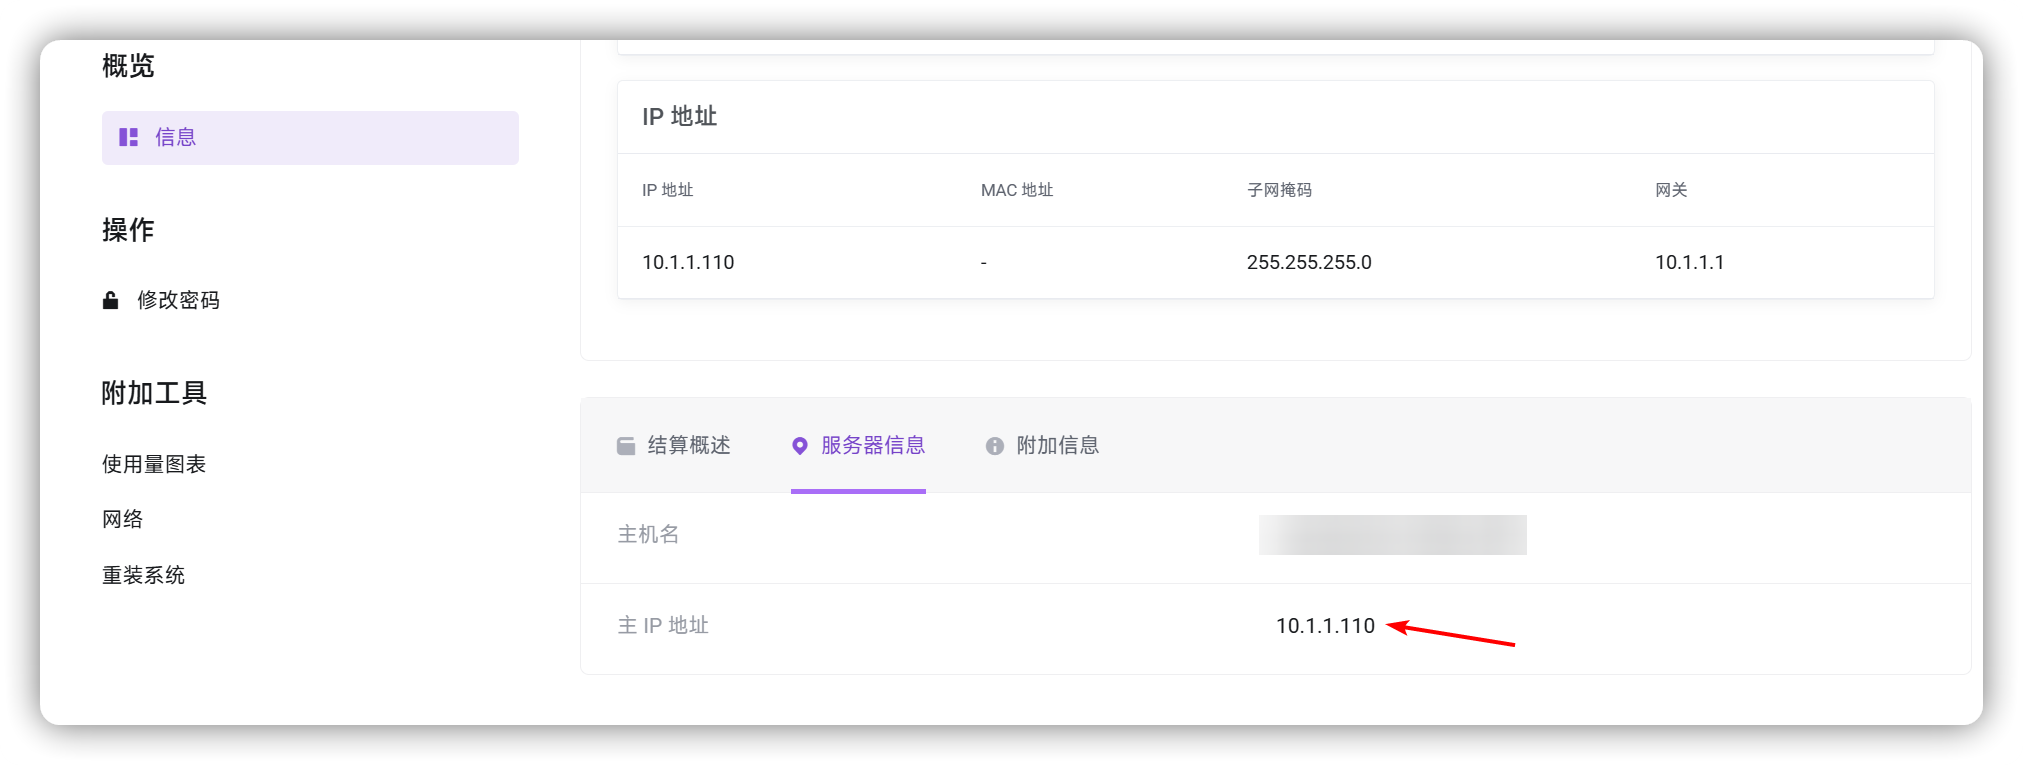The image size is (2023, 765).
Task: Open the 修改密码 option
Action: coord(178,300)
